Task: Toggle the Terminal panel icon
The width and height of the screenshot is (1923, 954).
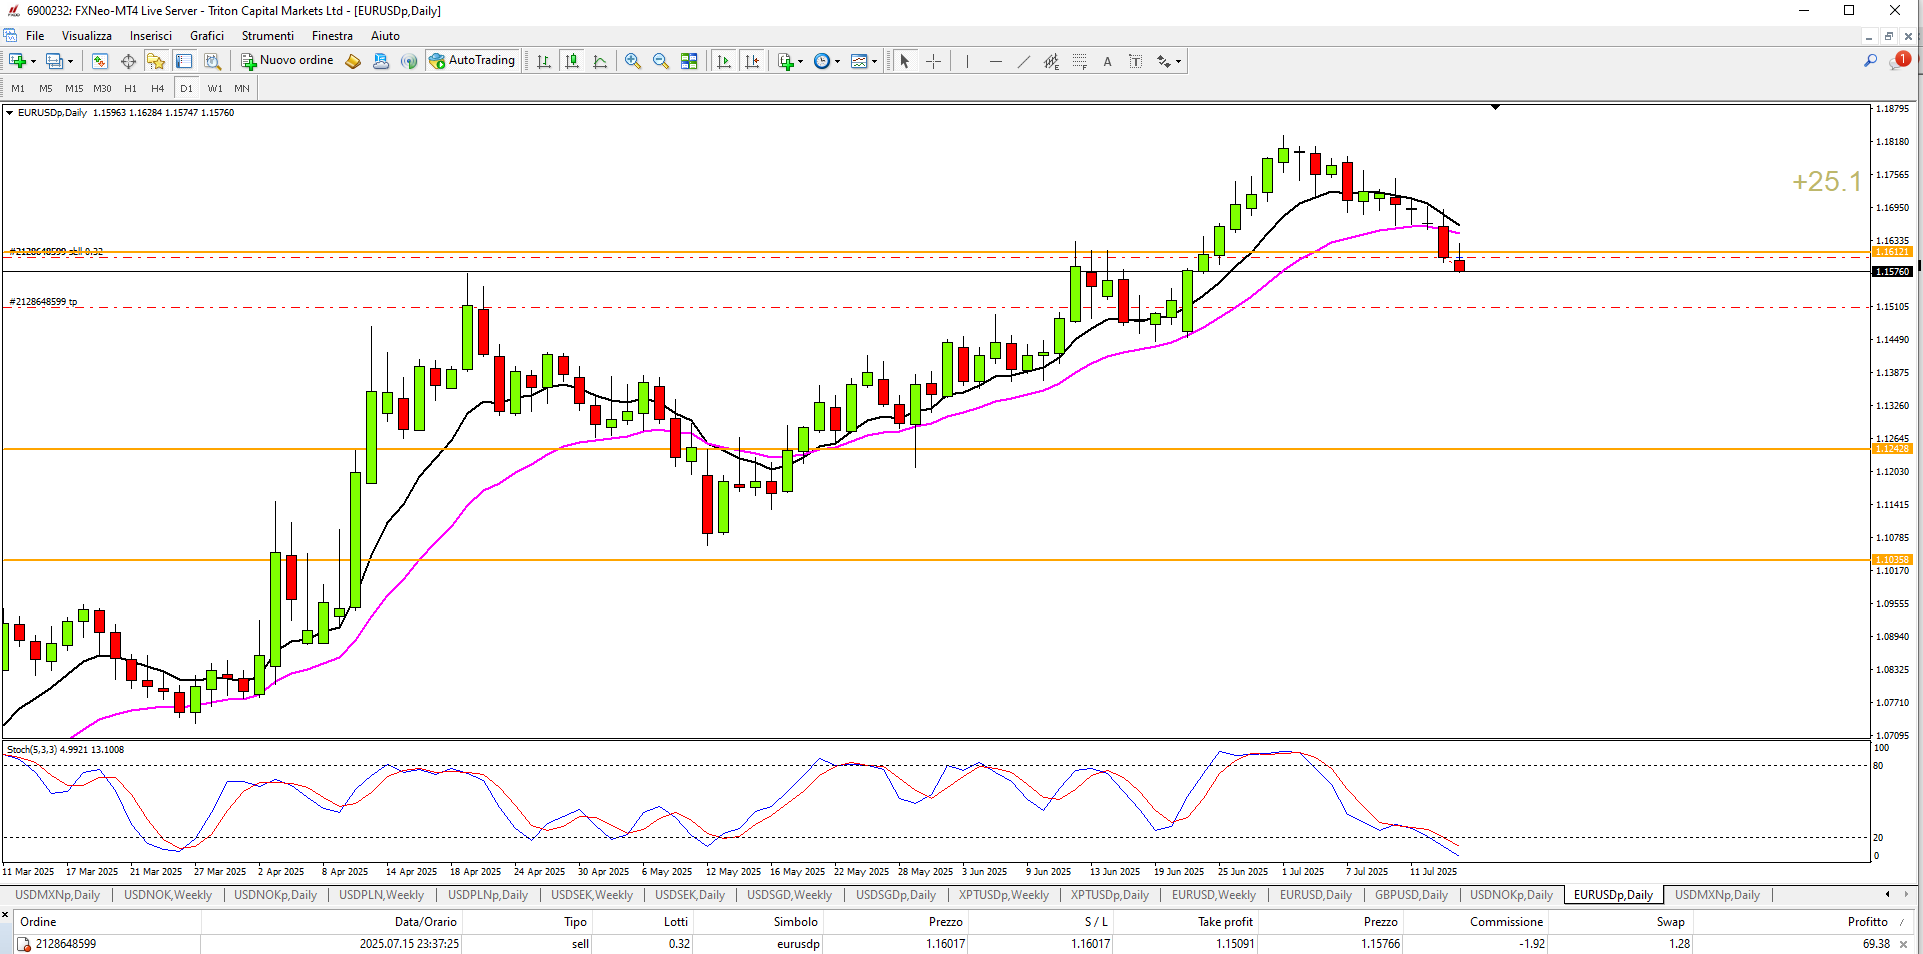Action: [x=184, y=61]
